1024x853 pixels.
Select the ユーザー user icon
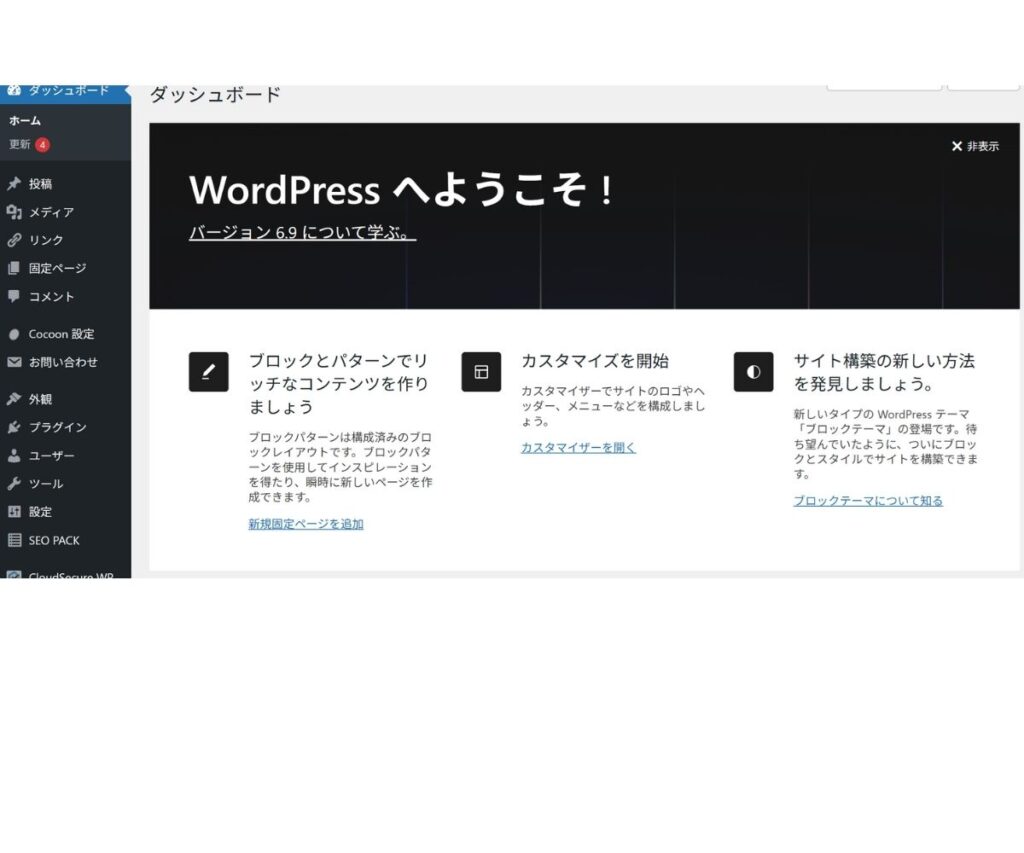16,456
